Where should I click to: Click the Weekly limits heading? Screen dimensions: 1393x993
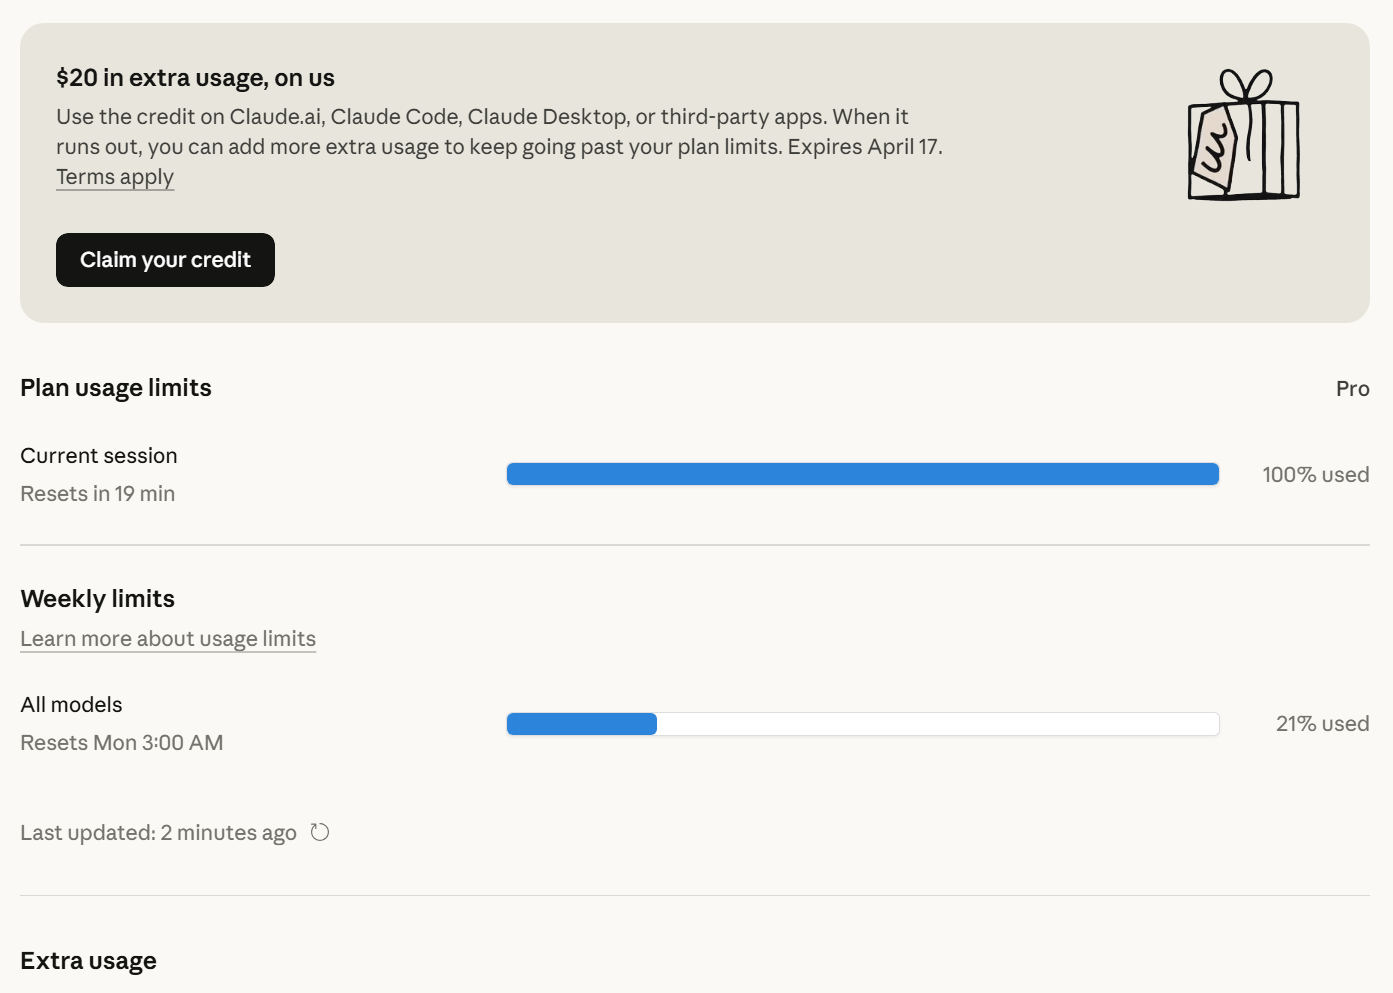point(98,599)
